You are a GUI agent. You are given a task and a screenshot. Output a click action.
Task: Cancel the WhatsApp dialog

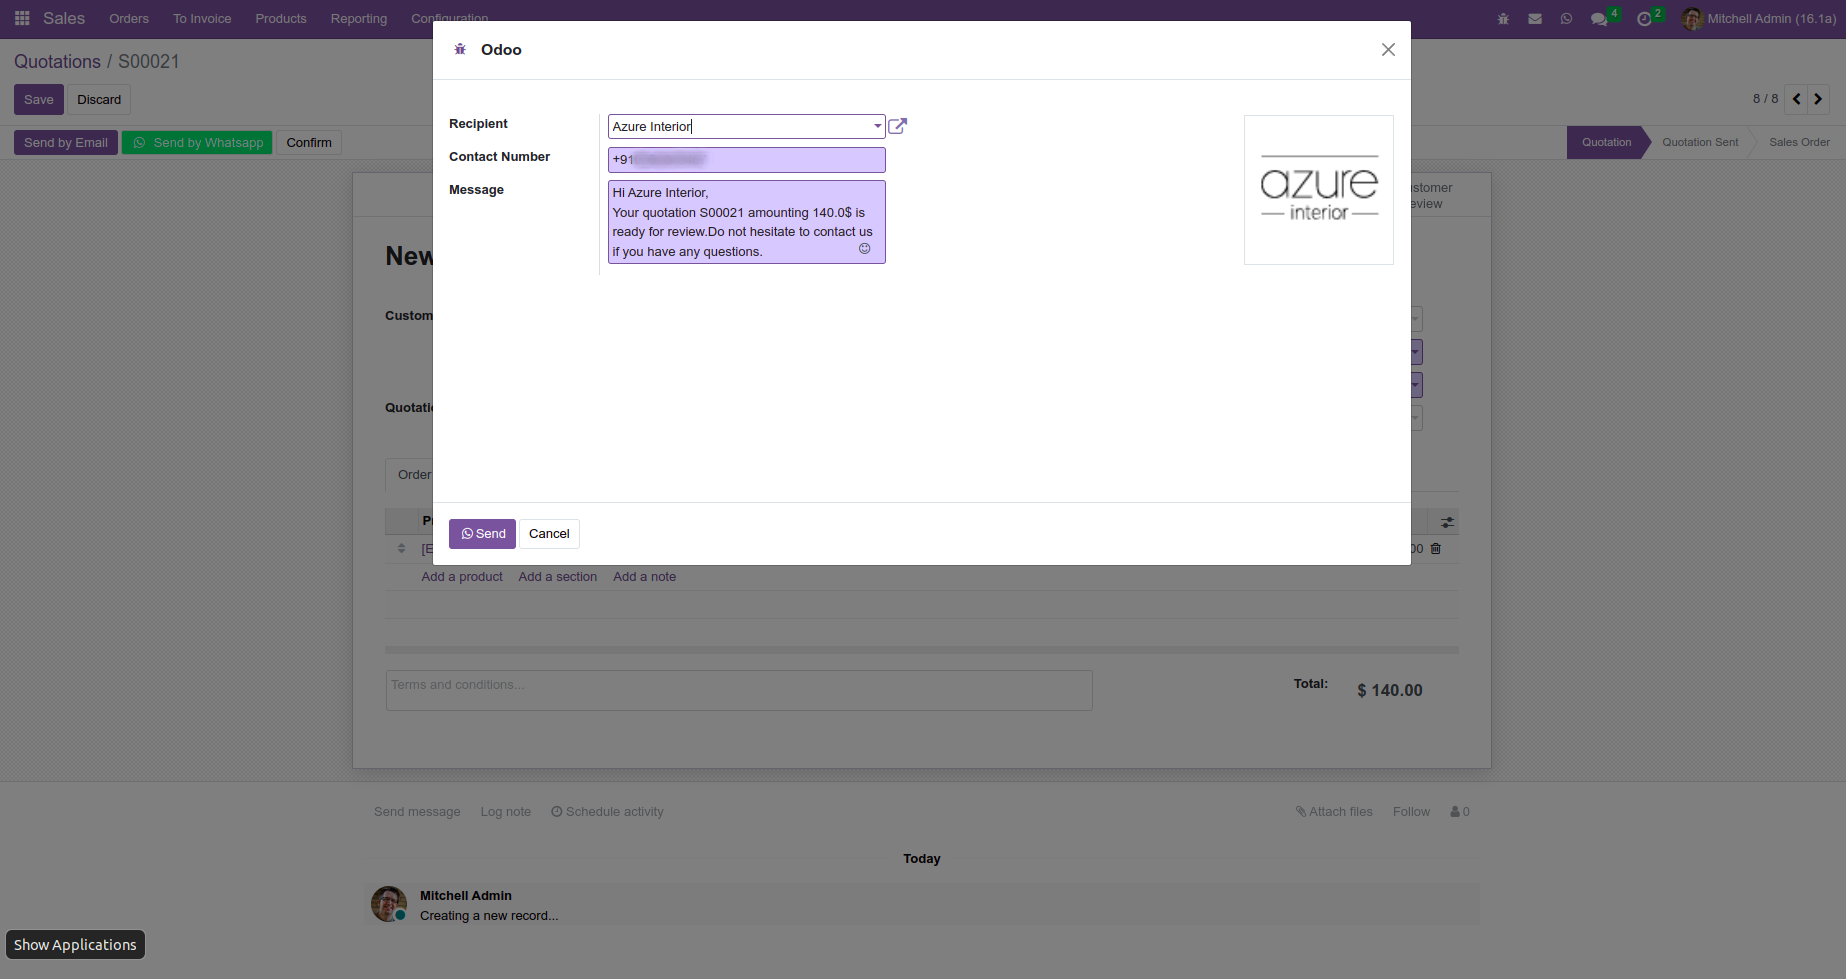click(x=549, y=534)
